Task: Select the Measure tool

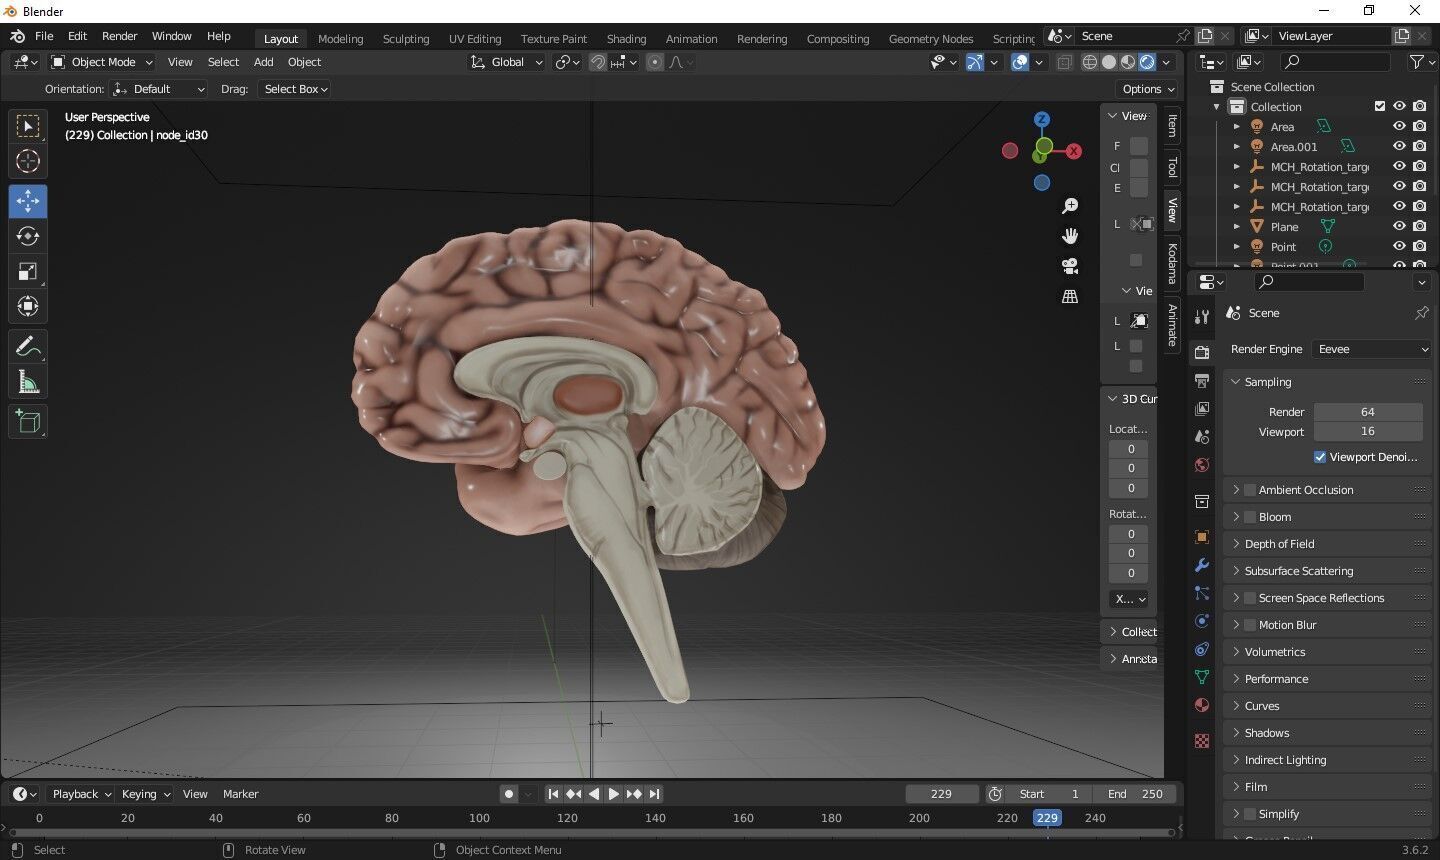Action: pyautogui.click(x=28, y=382)
